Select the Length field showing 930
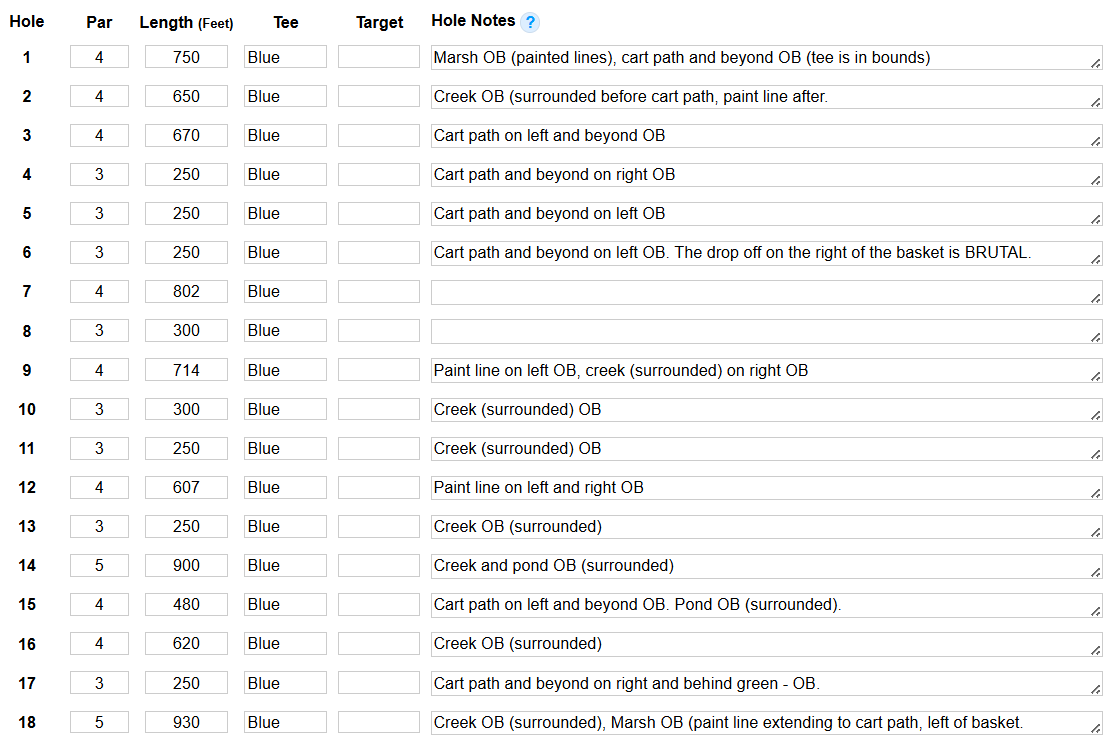 click(186, 722)
